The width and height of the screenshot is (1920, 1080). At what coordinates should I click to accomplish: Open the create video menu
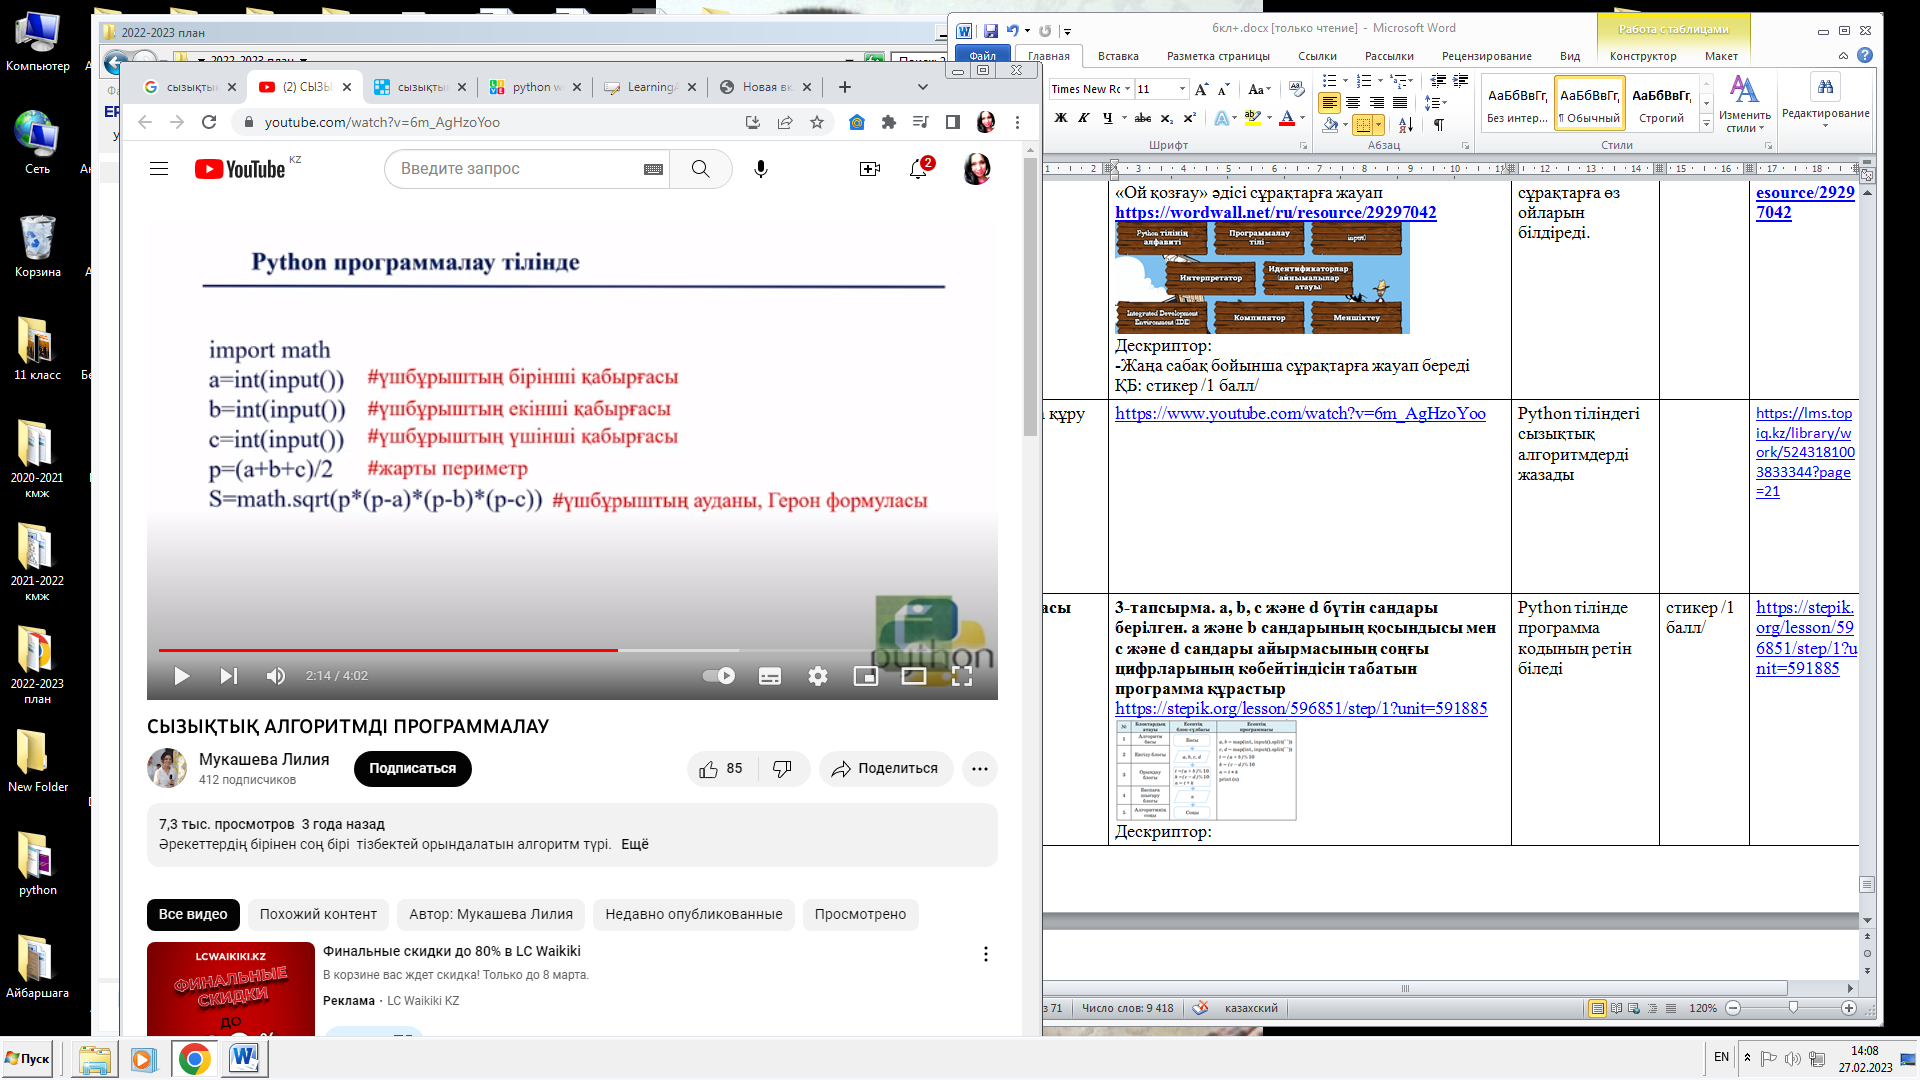click(x=870, y=169)
